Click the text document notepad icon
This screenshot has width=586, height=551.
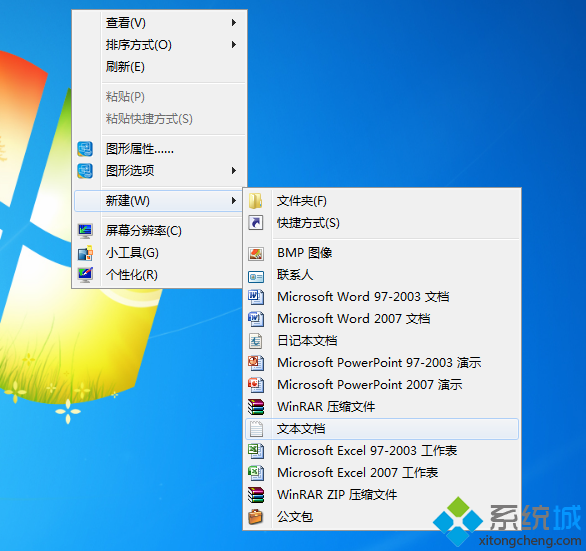(256, 429)
